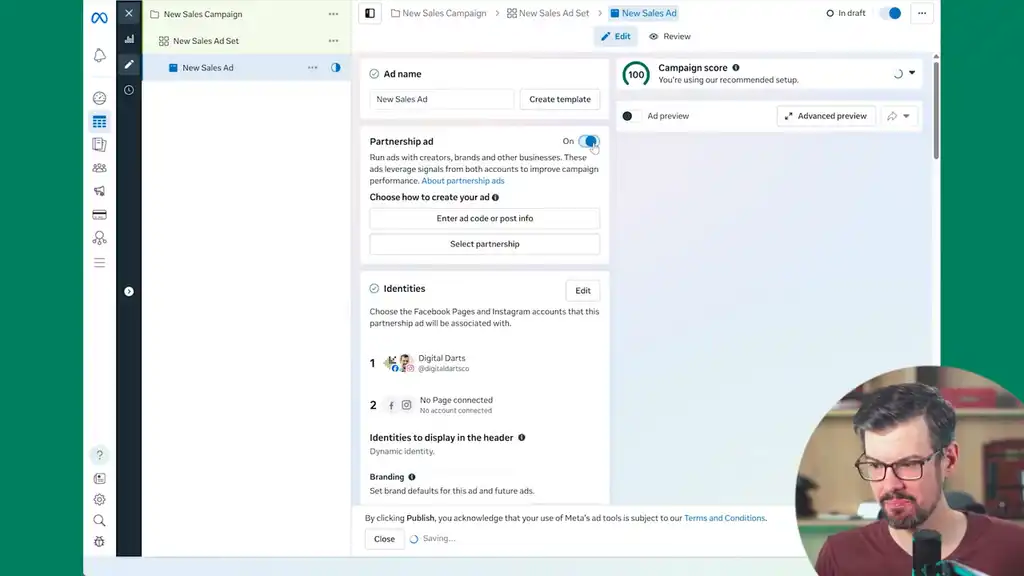Open more options for New Sales Ad Set
Screen dimensions: 1024x576
(x=334, y=40)
